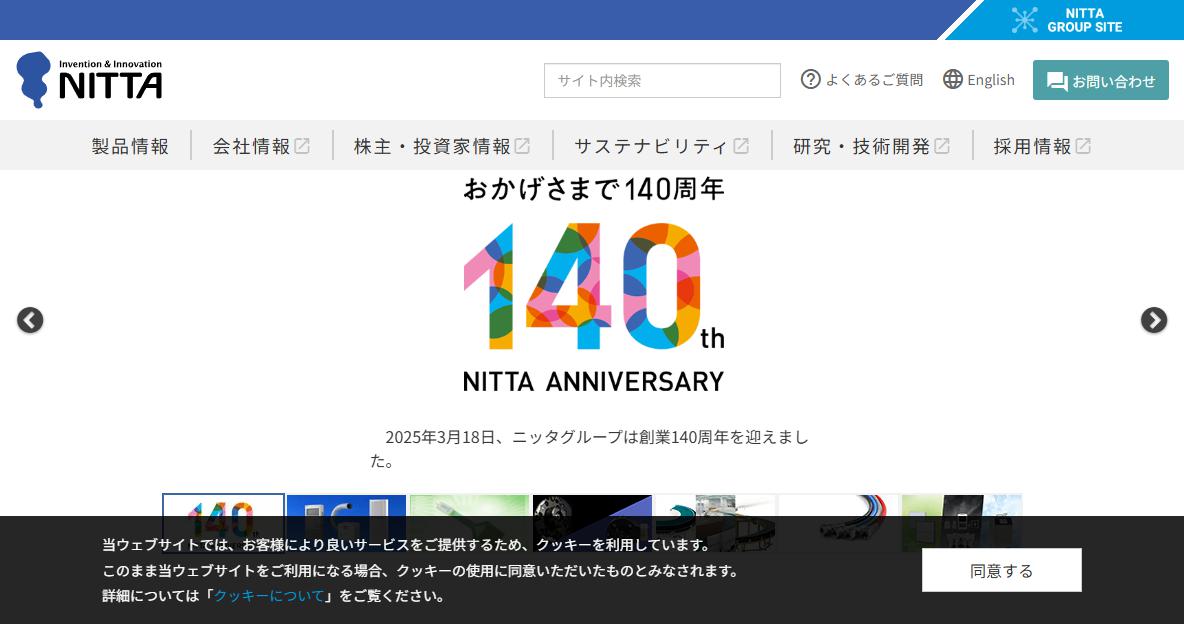1184x624 pixels.
Task: Focus the サイト内検索 search field
Action: 662,80
